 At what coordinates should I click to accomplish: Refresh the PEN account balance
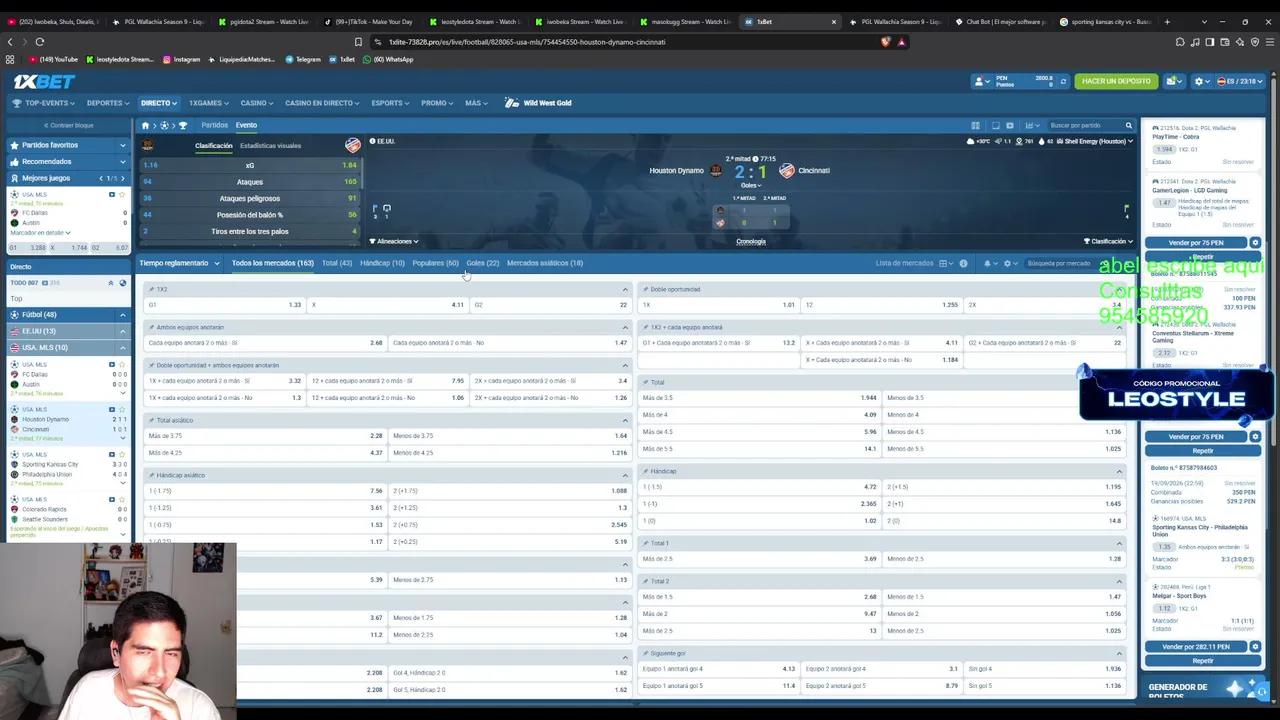pos(1064,81)
